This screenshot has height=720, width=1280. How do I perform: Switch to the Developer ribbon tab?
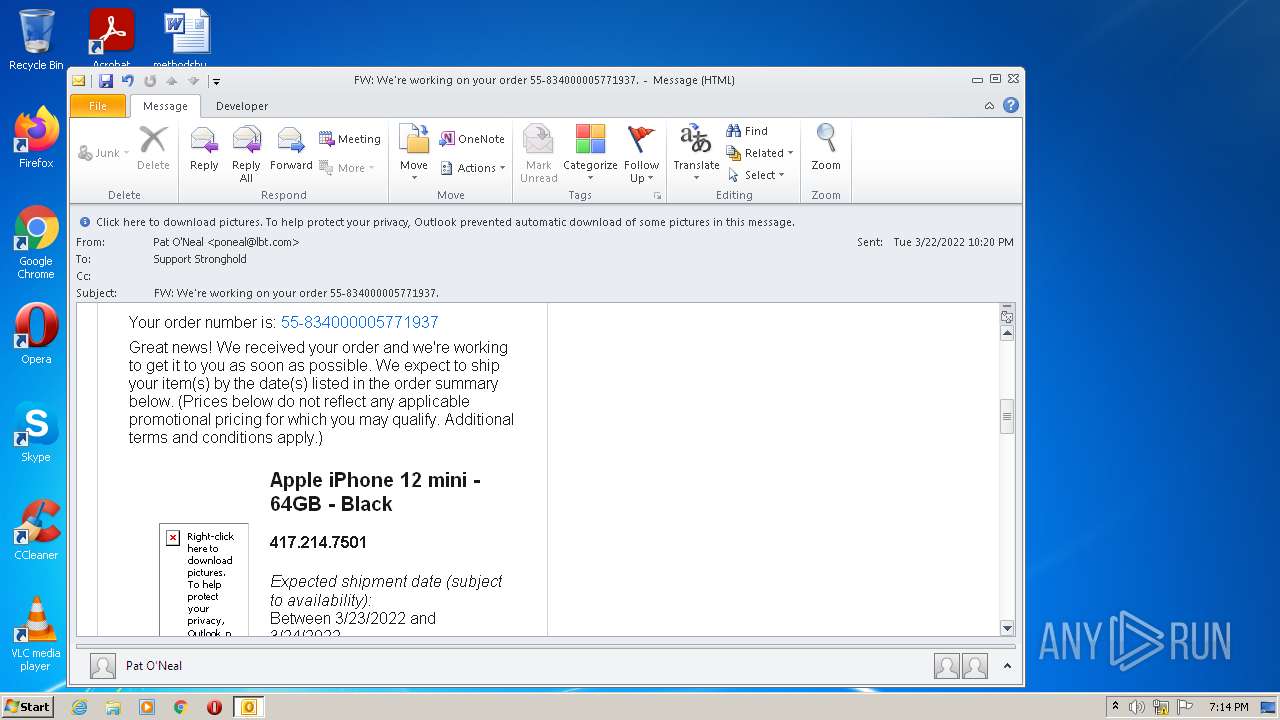(x=242, y=106)
